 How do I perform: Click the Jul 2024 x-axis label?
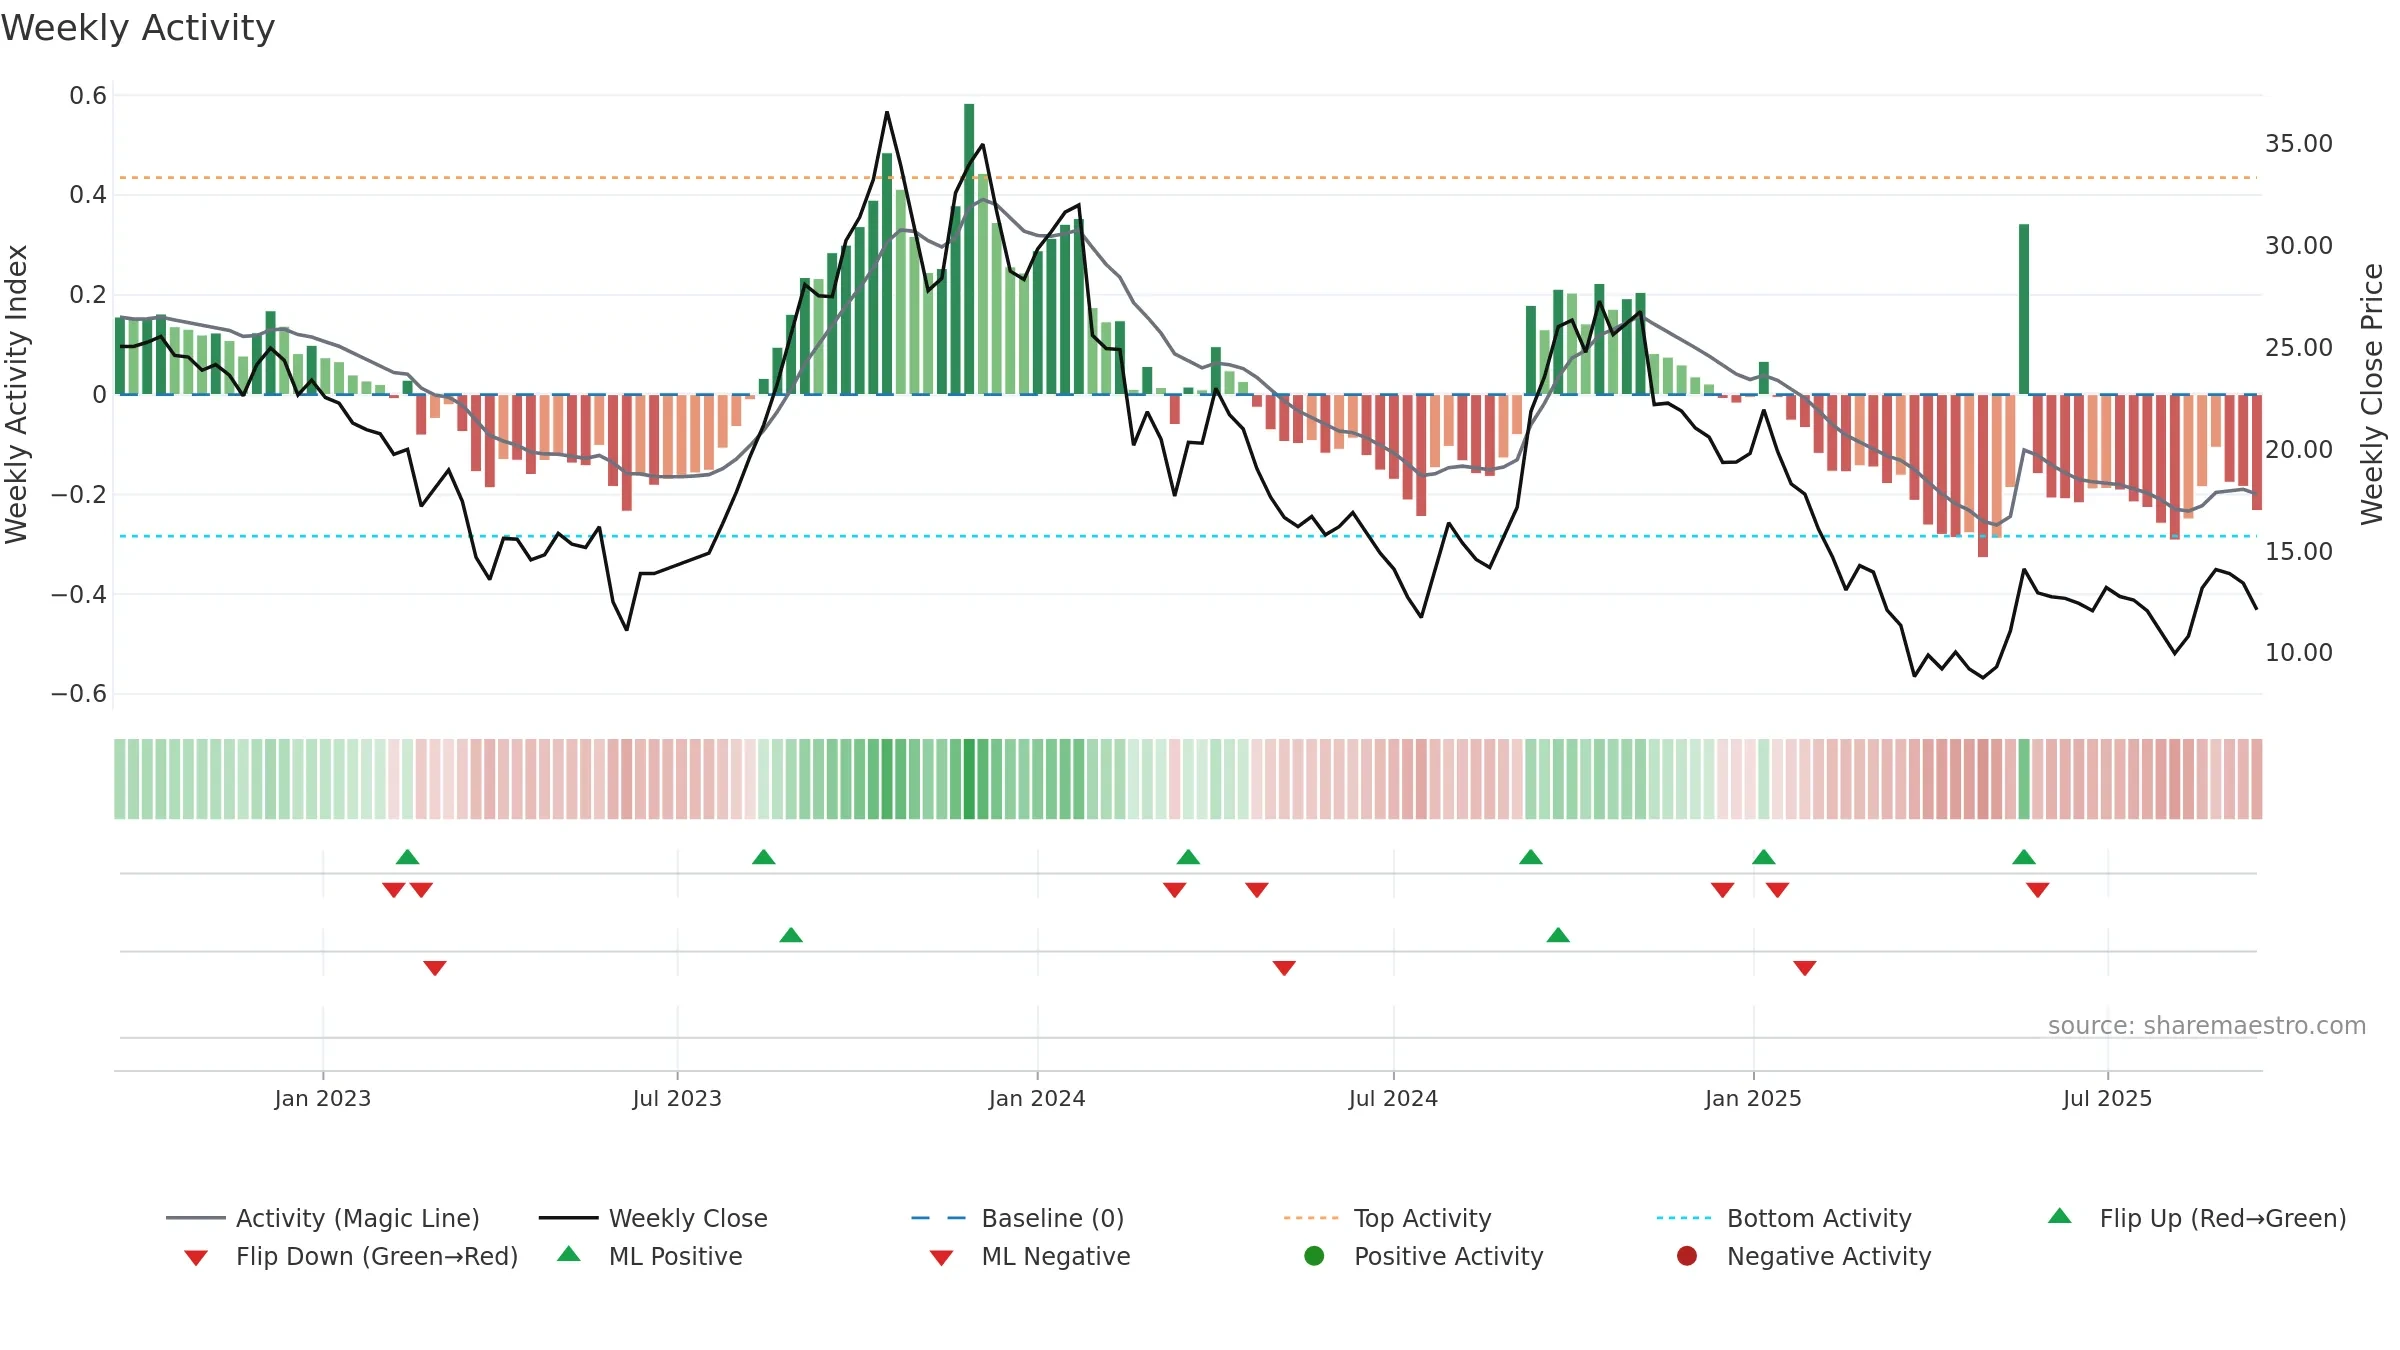pos(1393,1098)
